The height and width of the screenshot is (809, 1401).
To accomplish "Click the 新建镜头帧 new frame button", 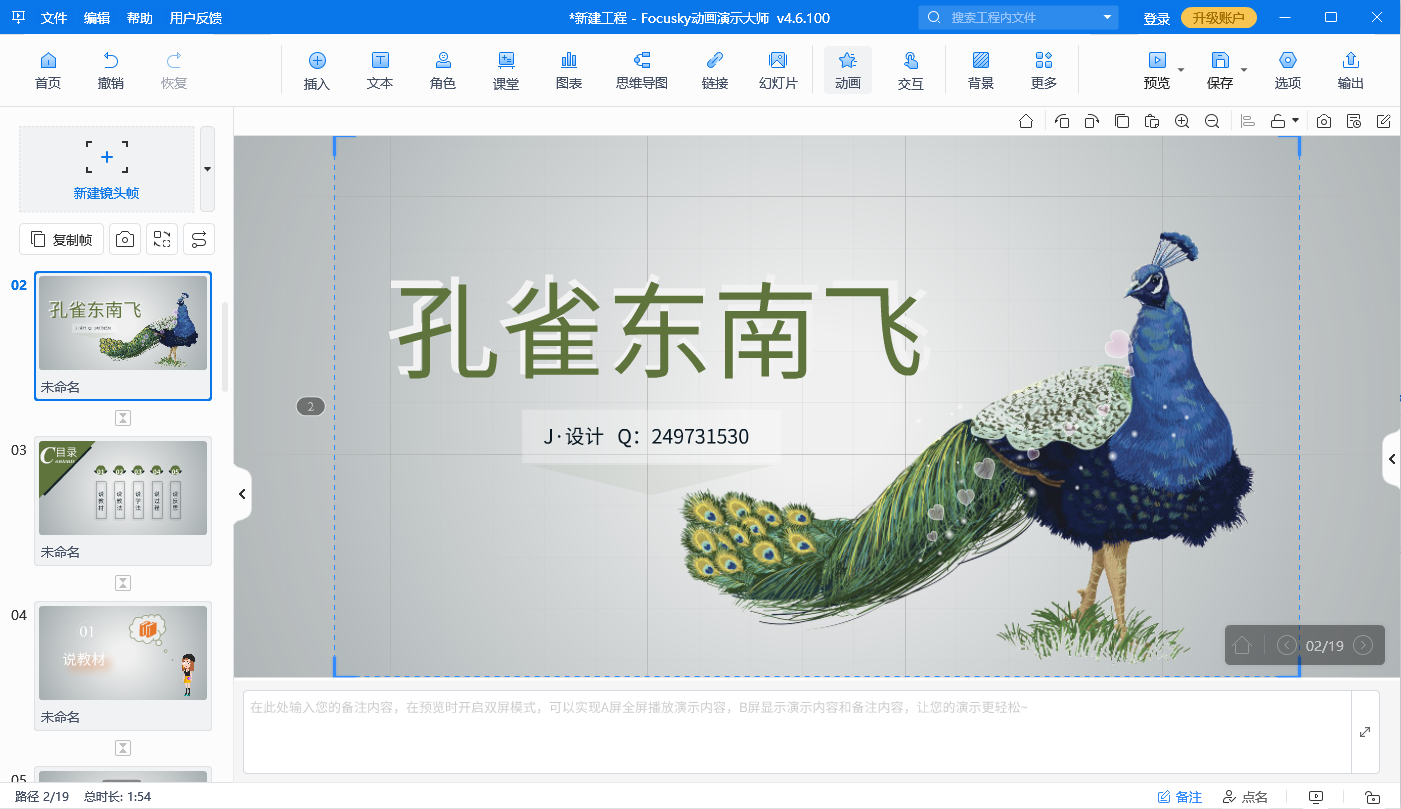I will coord(107,168).
